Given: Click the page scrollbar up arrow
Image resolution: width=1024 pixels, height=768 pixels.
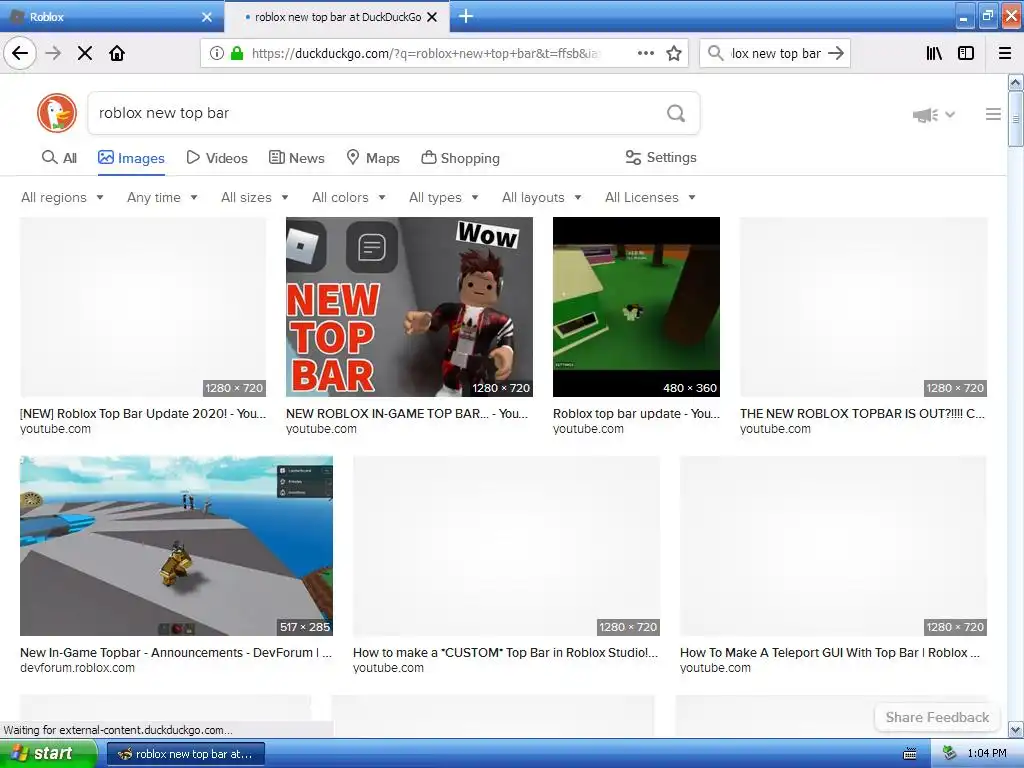Looking at the screenshot, I should coord(1016,83).
